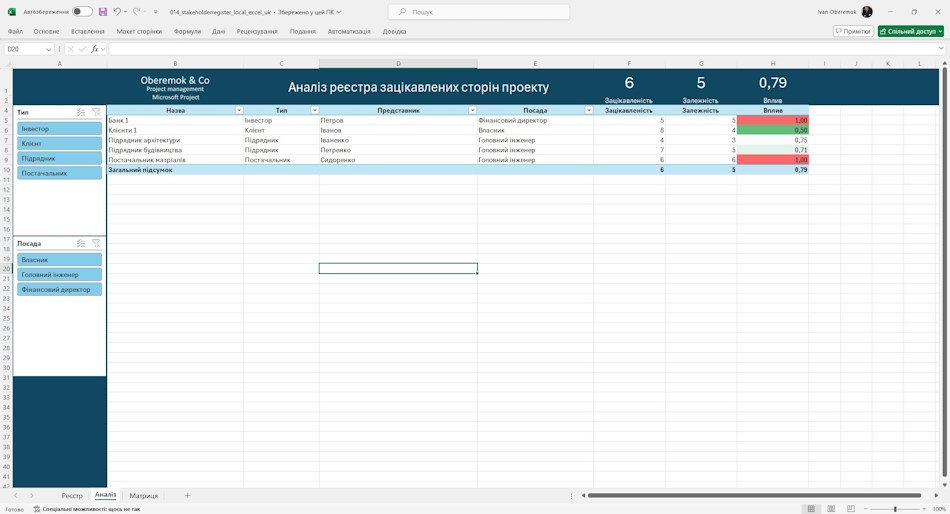The height and width of the screenshot is (514, 950).
Task: Click the 100% zoom level
Action: [x=939, y=509]
